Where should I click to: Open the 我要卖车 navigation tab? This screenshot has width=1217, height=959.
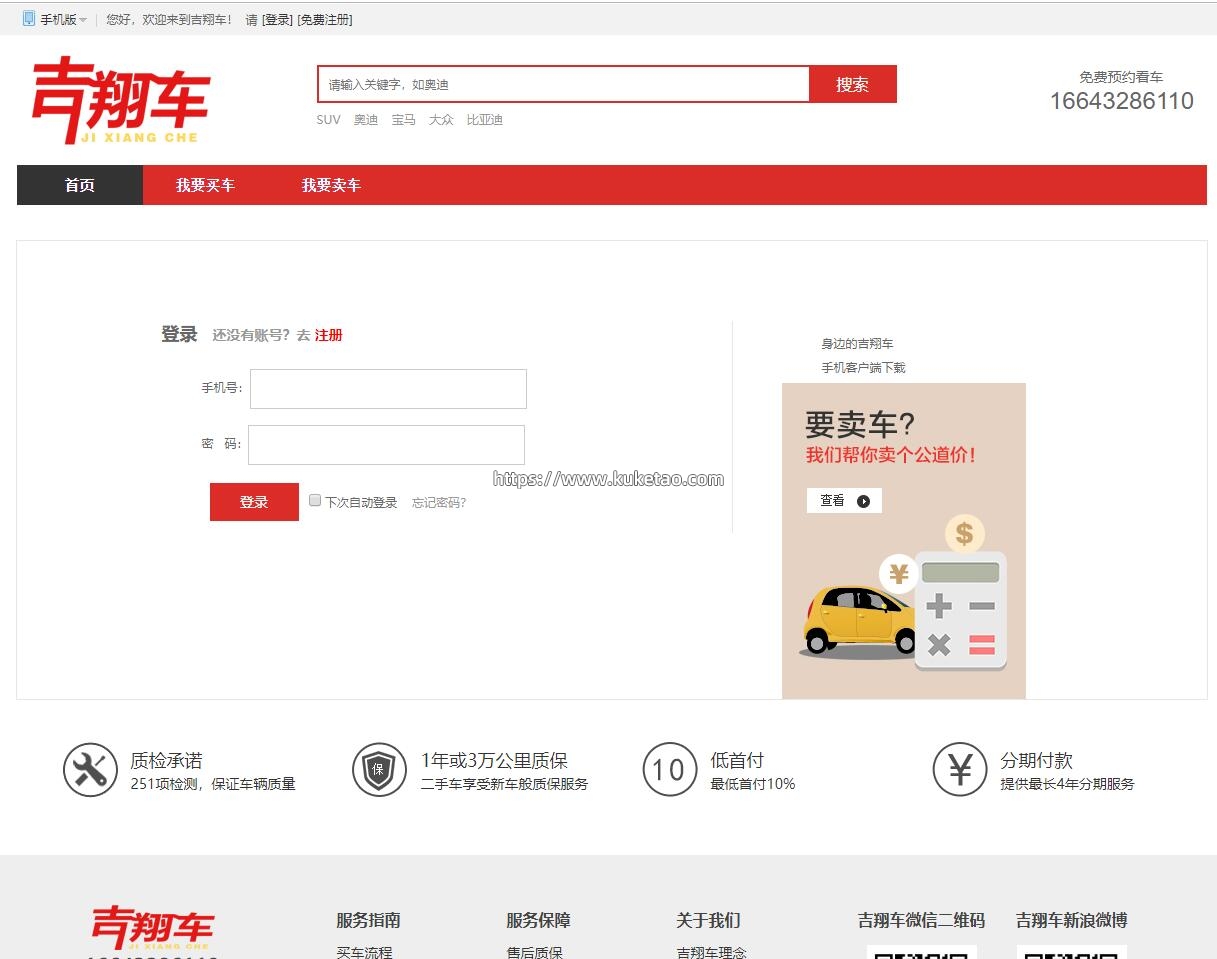[331, 185]
